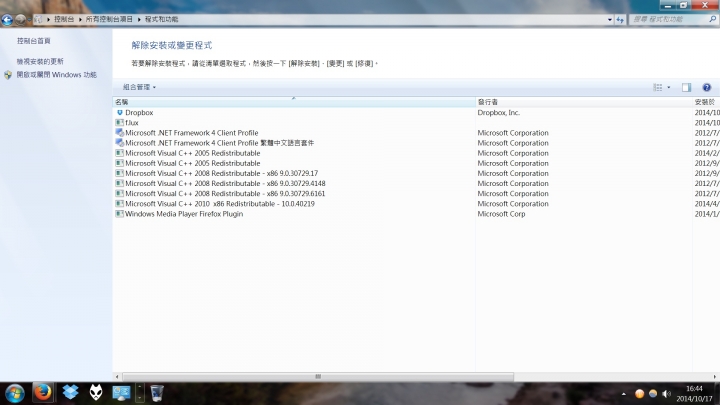Image resolution: width=720 pixels, height=405 pixels.
Task: Click the volume speaker tray icon
Action: (667, 394)
